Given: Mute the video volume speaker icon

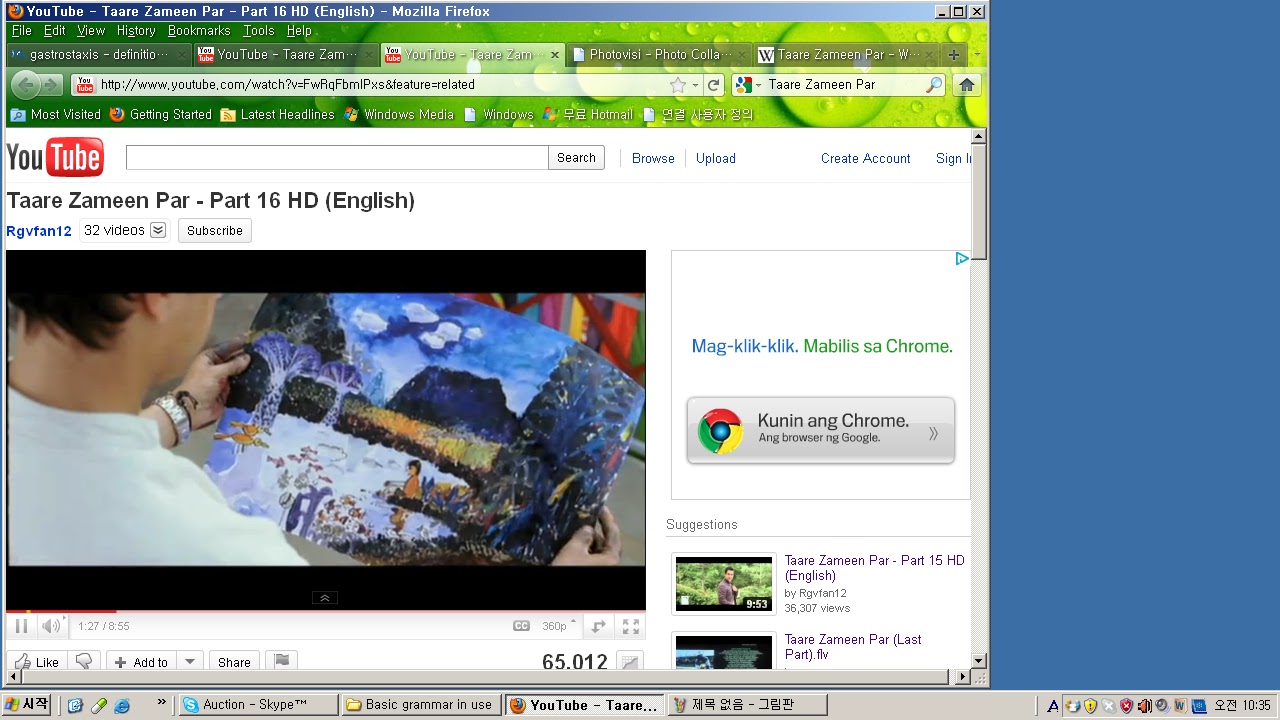Looking at the screenshot, I should tap(50, 626).
